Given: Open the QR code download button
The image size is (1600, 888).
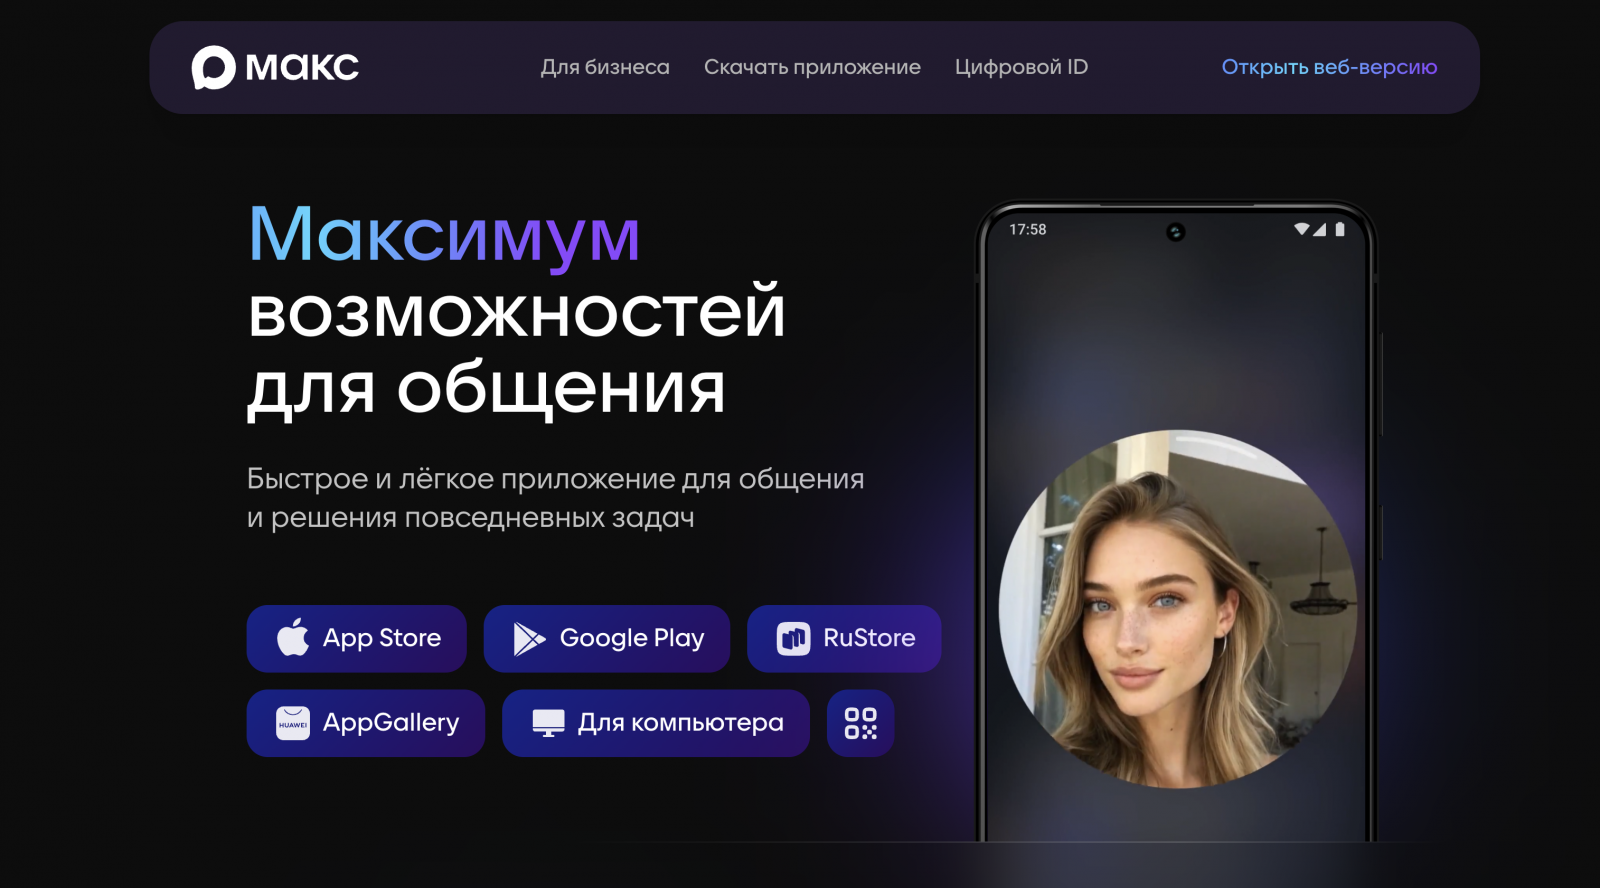Looking at the screenshot, I should tap(860, 723).
